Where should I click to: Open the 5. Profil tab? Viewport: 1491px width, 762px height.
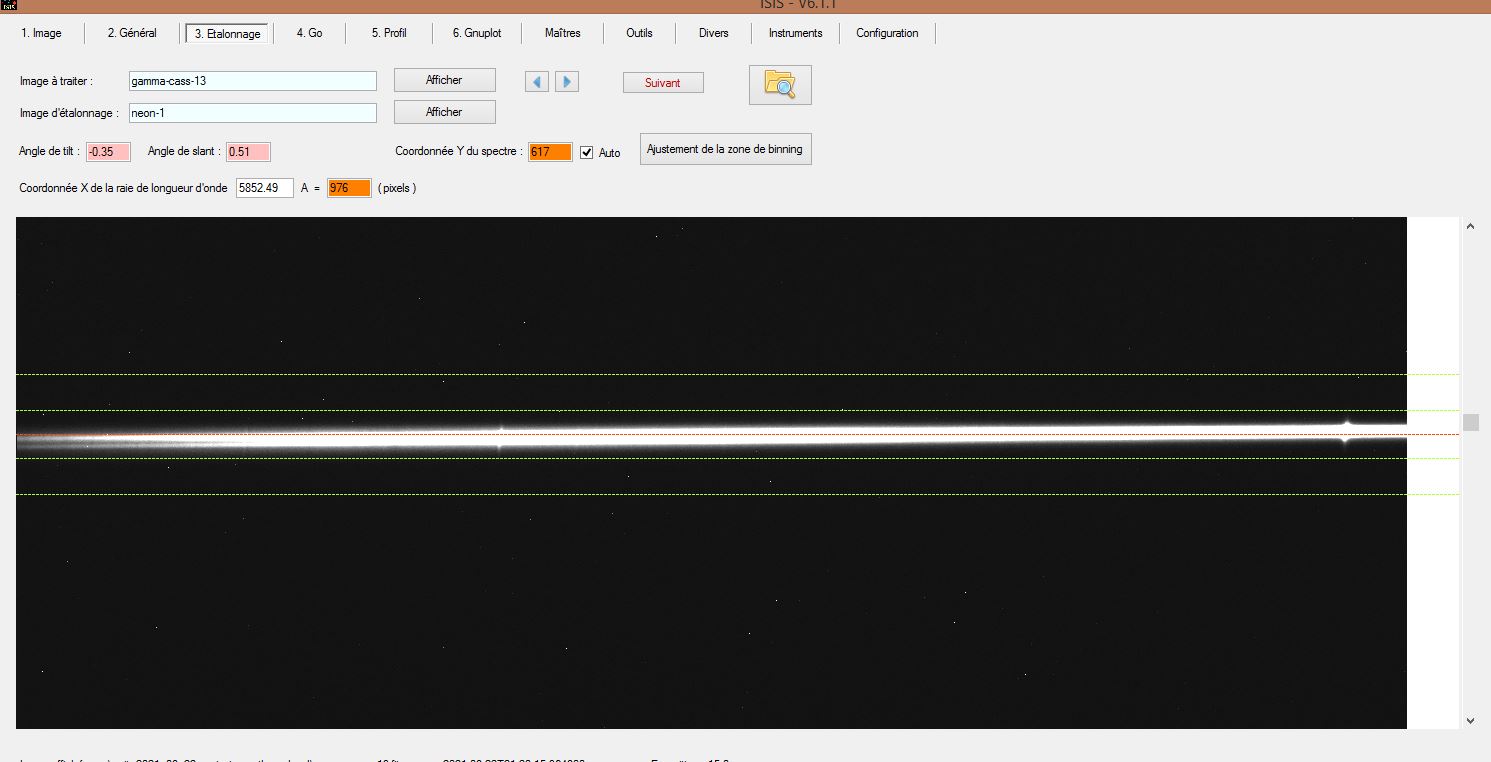(x=389, y=33)
